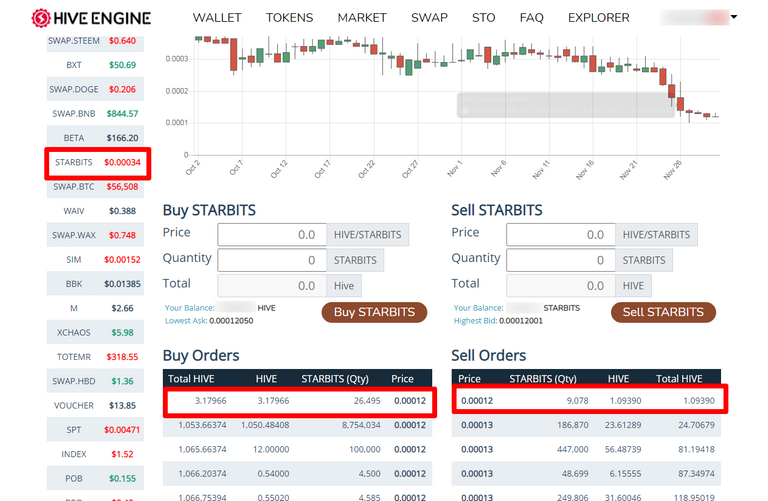Select SWAP.STEEM token in sidebar
This screenshot has height=501, width=768.
(95, 41)
